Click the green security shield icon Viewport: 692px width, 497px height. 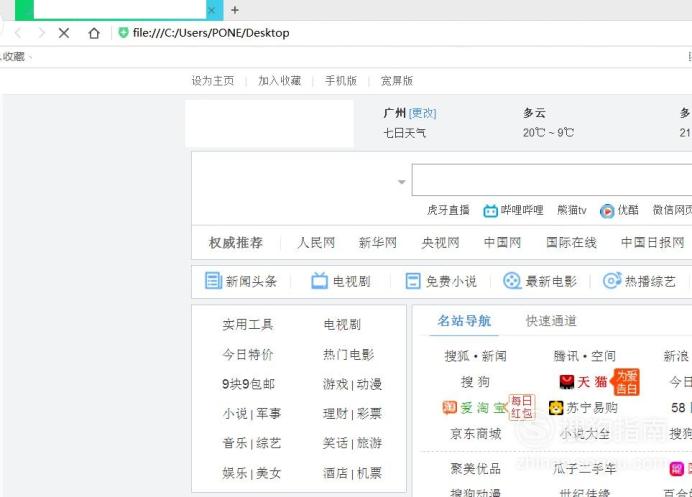coord(124,33)
